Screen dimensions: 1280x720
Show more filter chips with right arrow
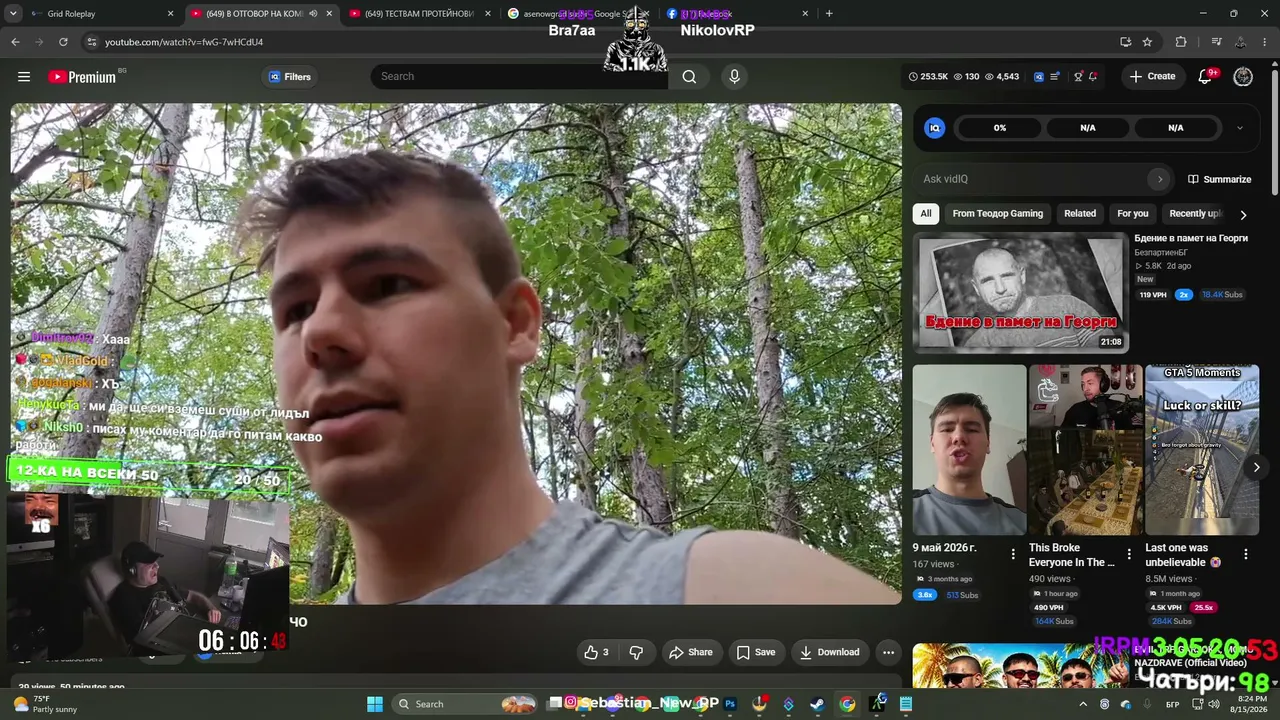pos(1243,214)
